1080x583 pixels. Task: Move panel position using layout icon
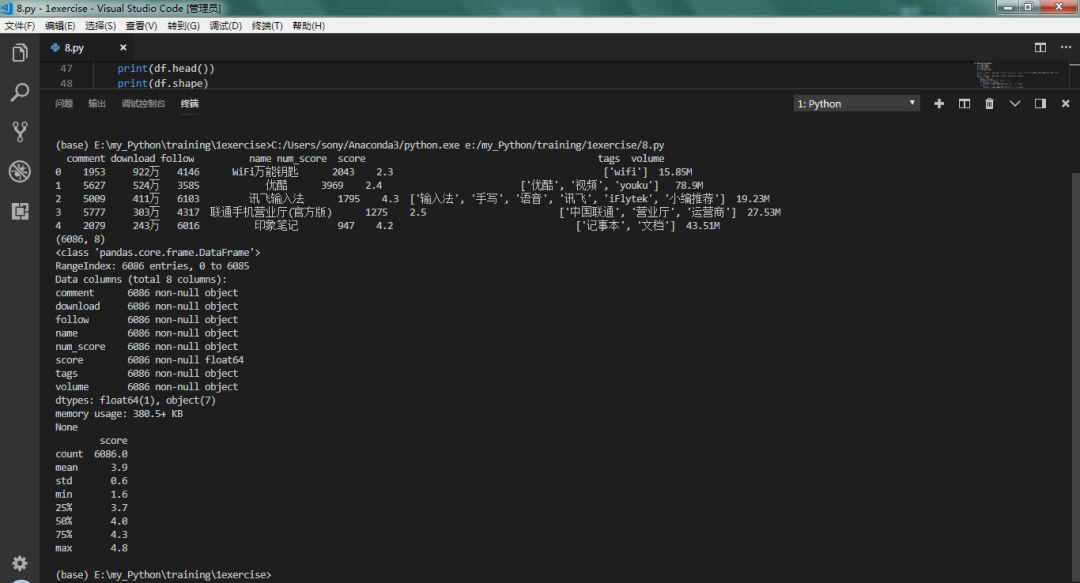coord(1040,103)
